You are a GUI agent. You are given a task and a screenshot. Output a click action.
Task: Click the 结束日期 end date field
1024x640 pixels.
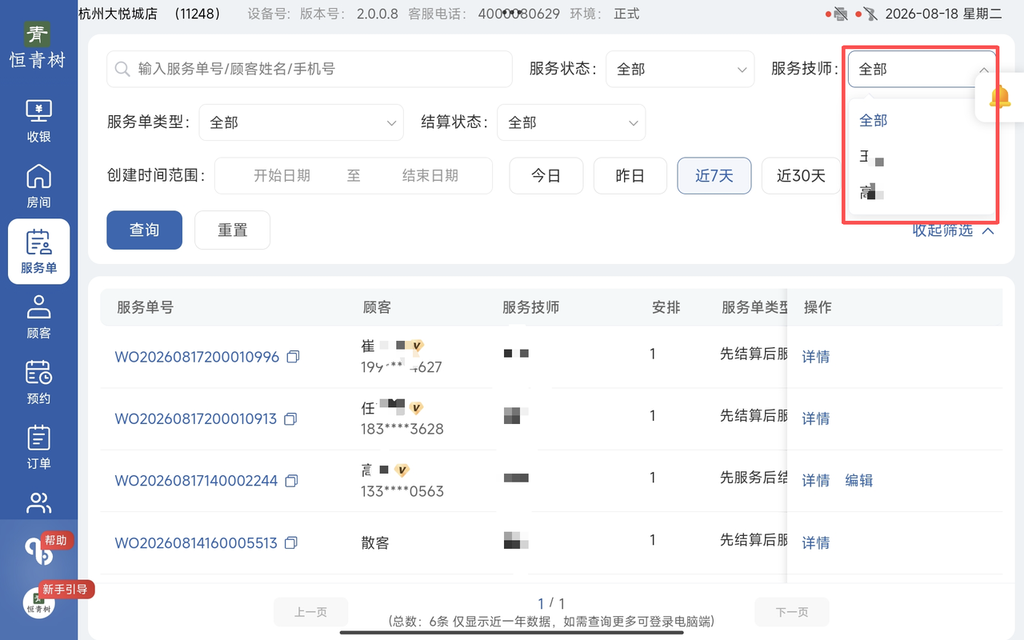(430, 176)
